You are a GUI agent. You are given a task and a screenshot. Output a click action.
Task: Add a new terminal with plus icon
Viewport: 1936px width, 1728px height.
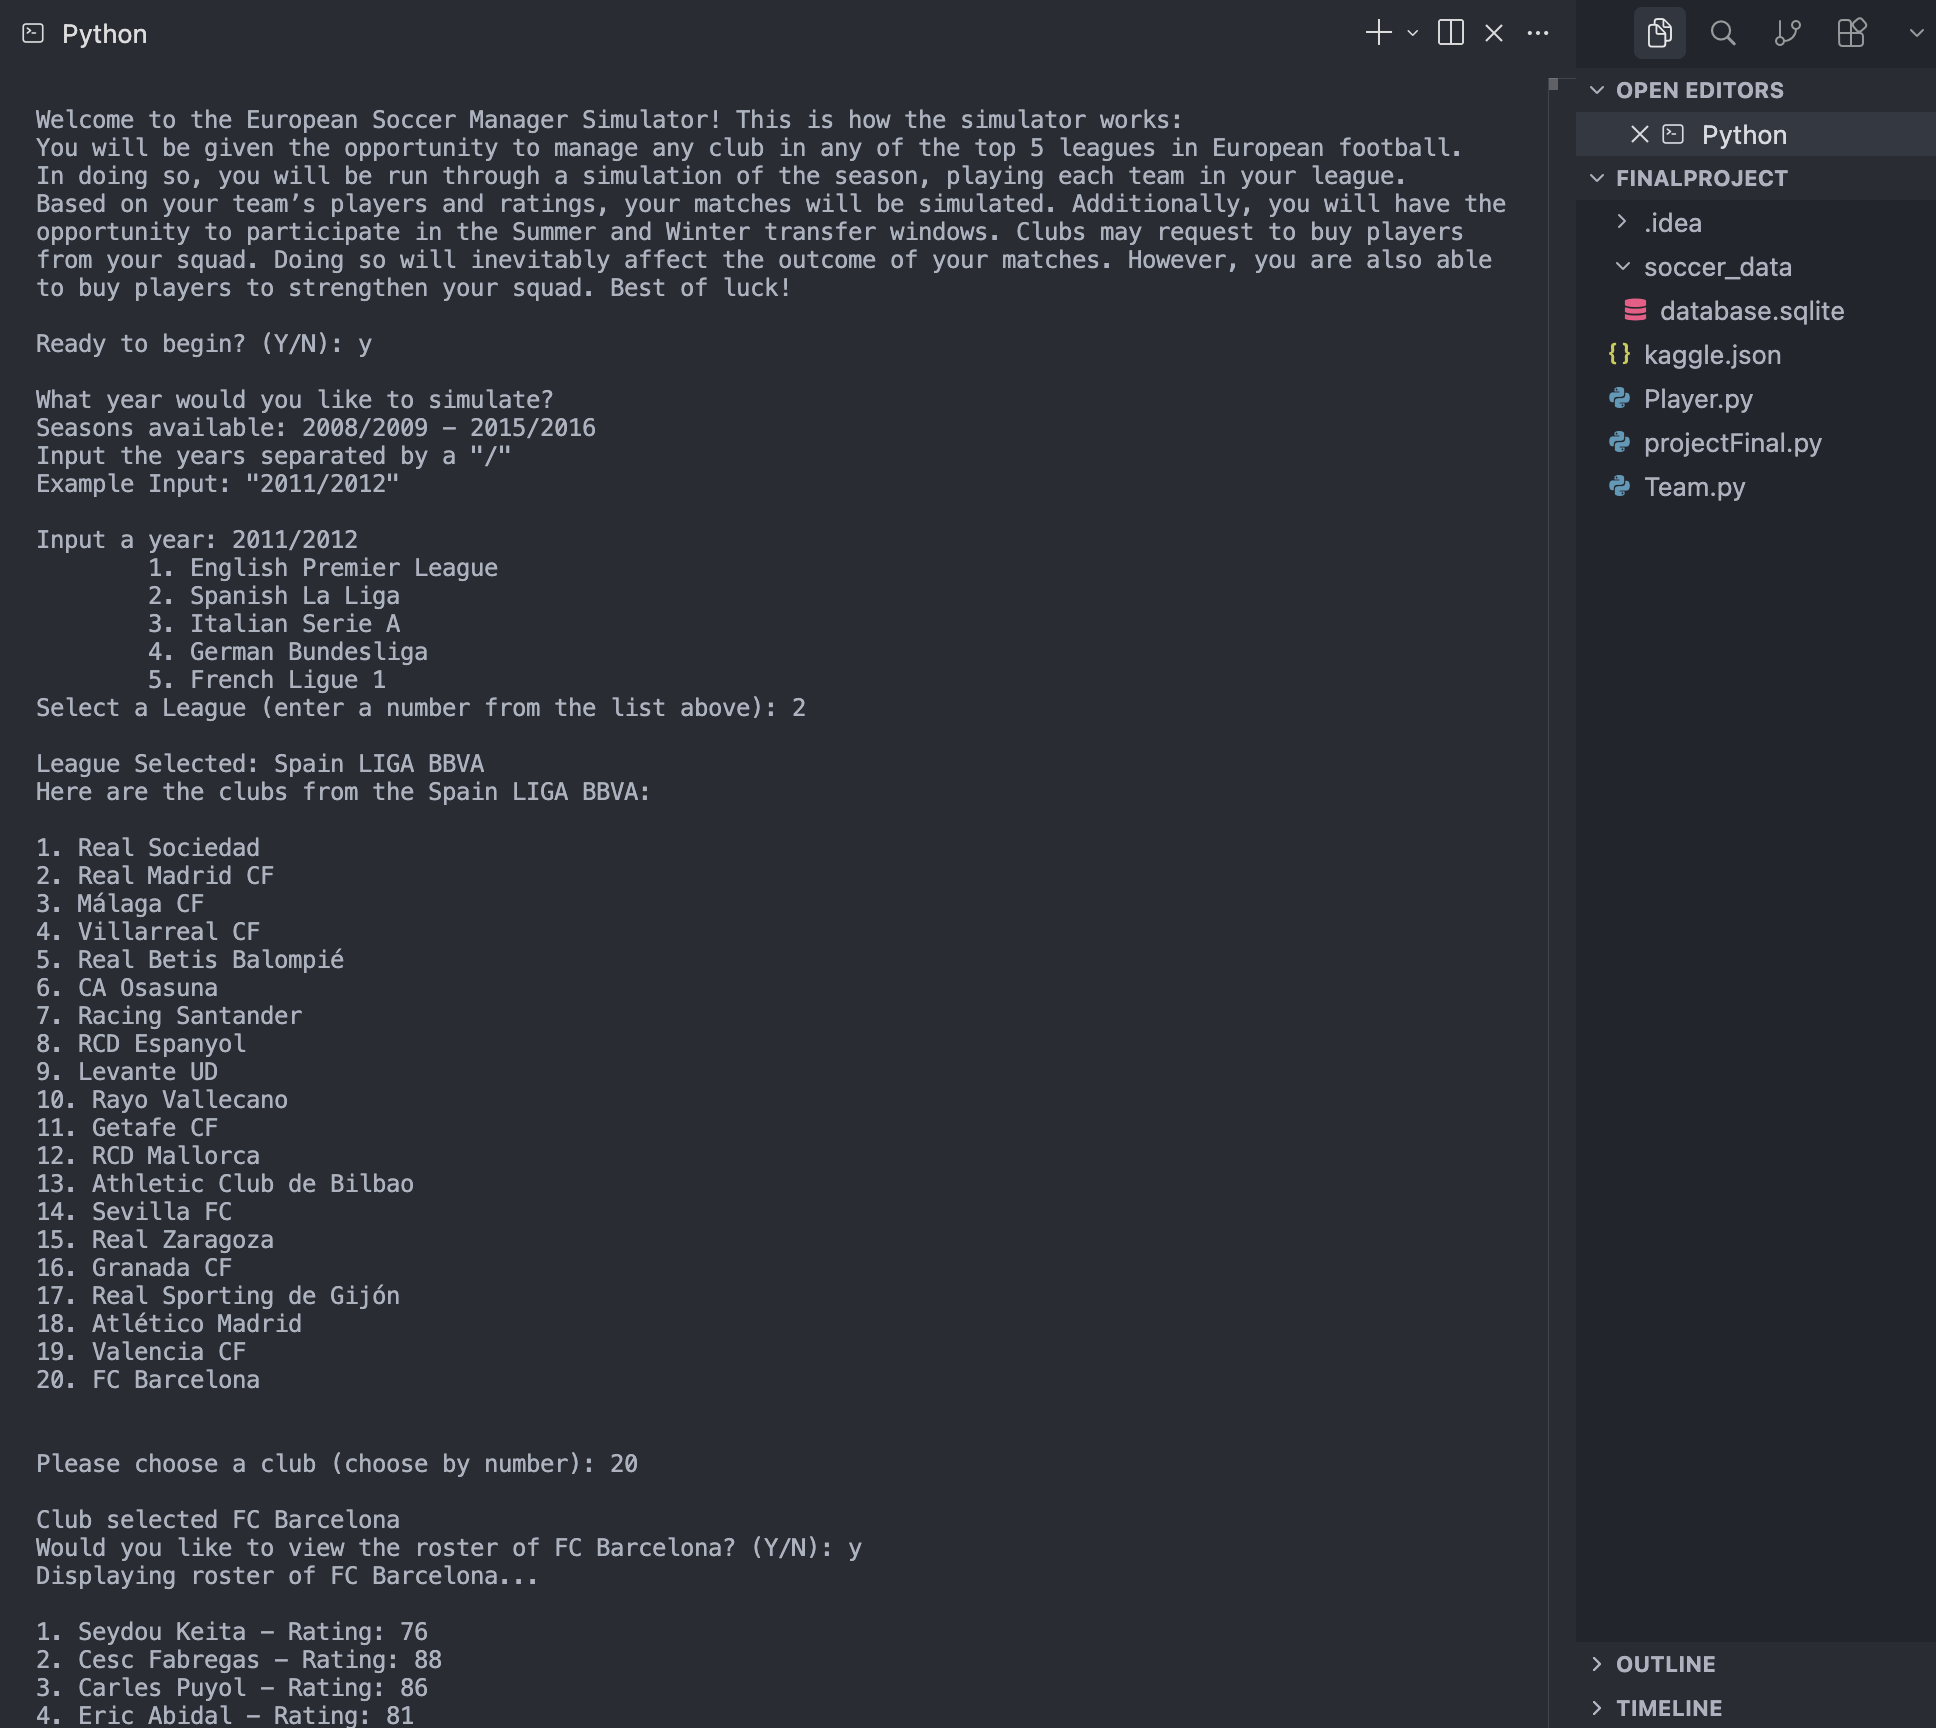[x=1378, y=33]
